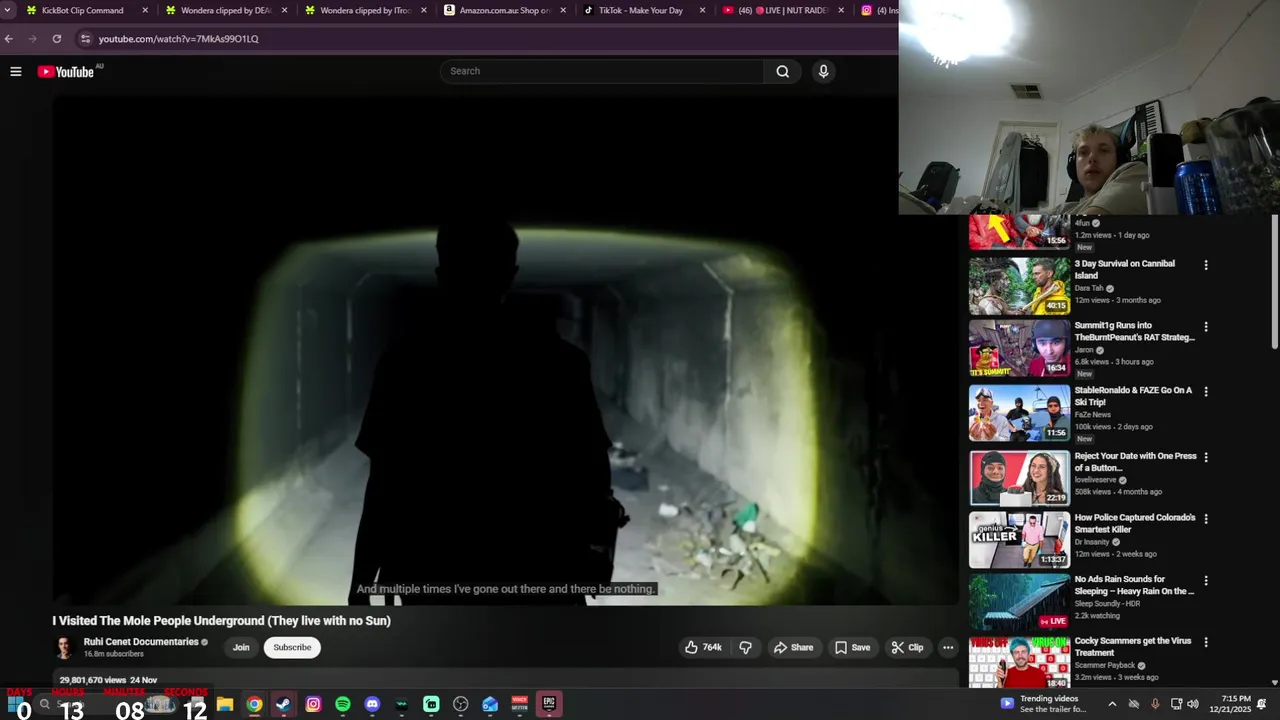Click the address bar URL
The image size is (1280, 720).
tap(178, 39)
